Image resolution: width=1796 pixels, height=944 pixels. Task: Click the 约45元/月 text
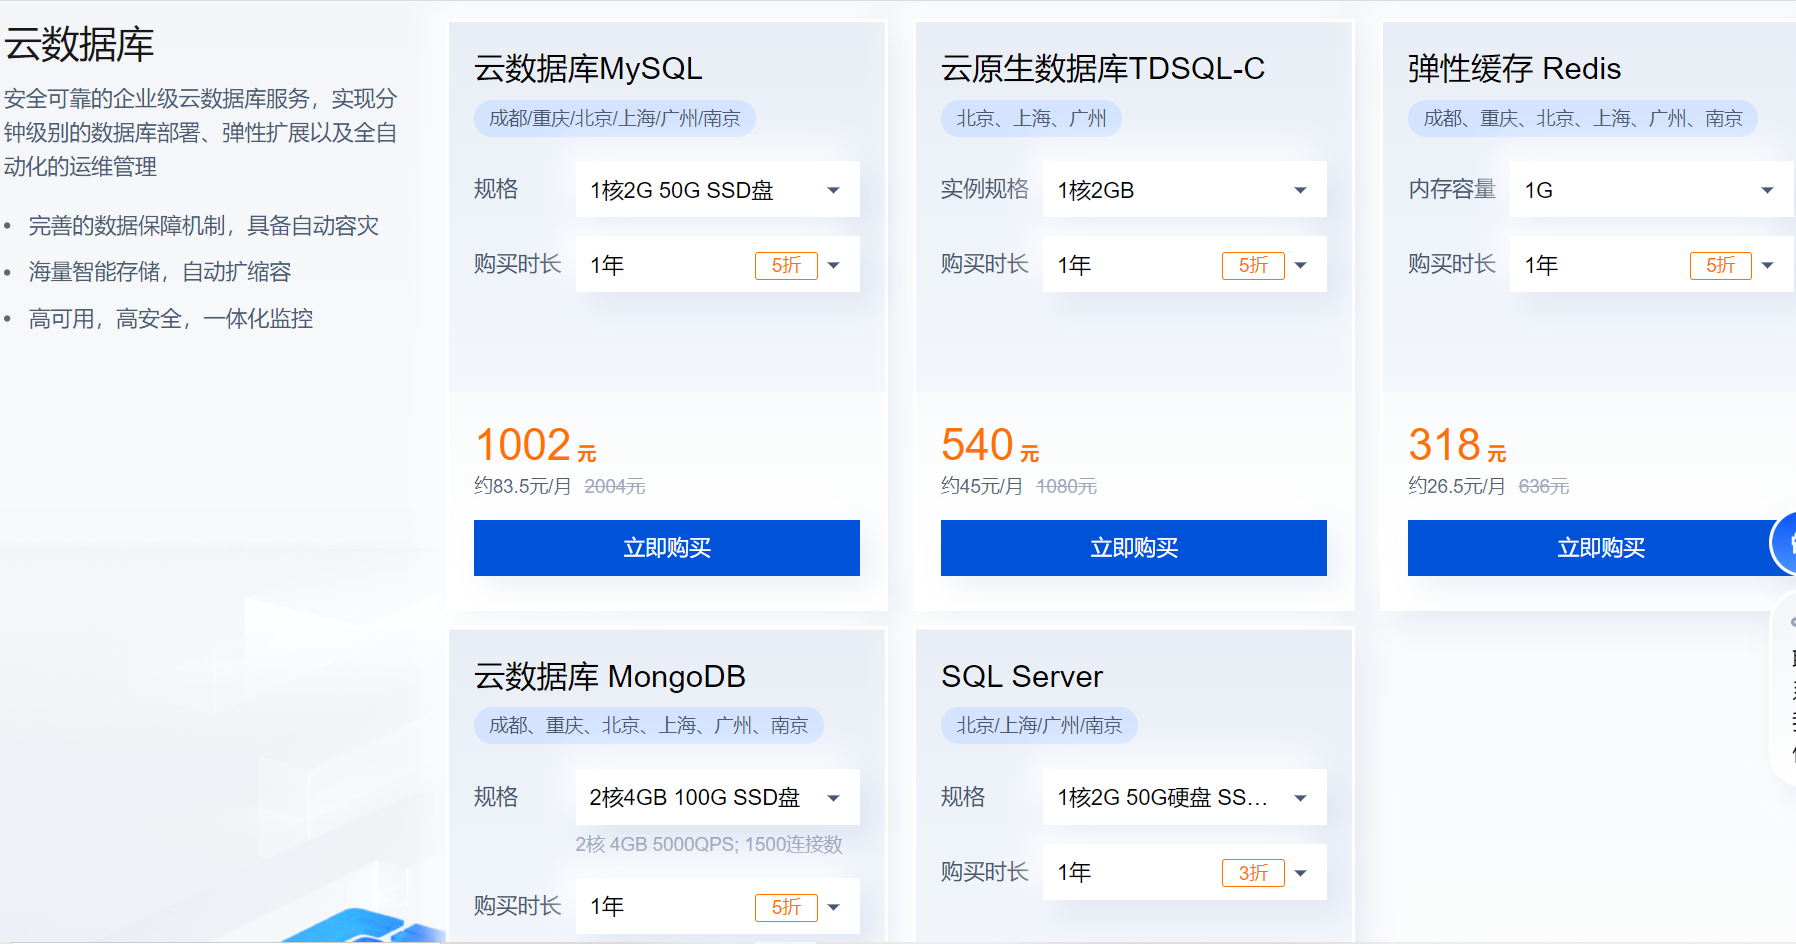click(x=982, y=486)
